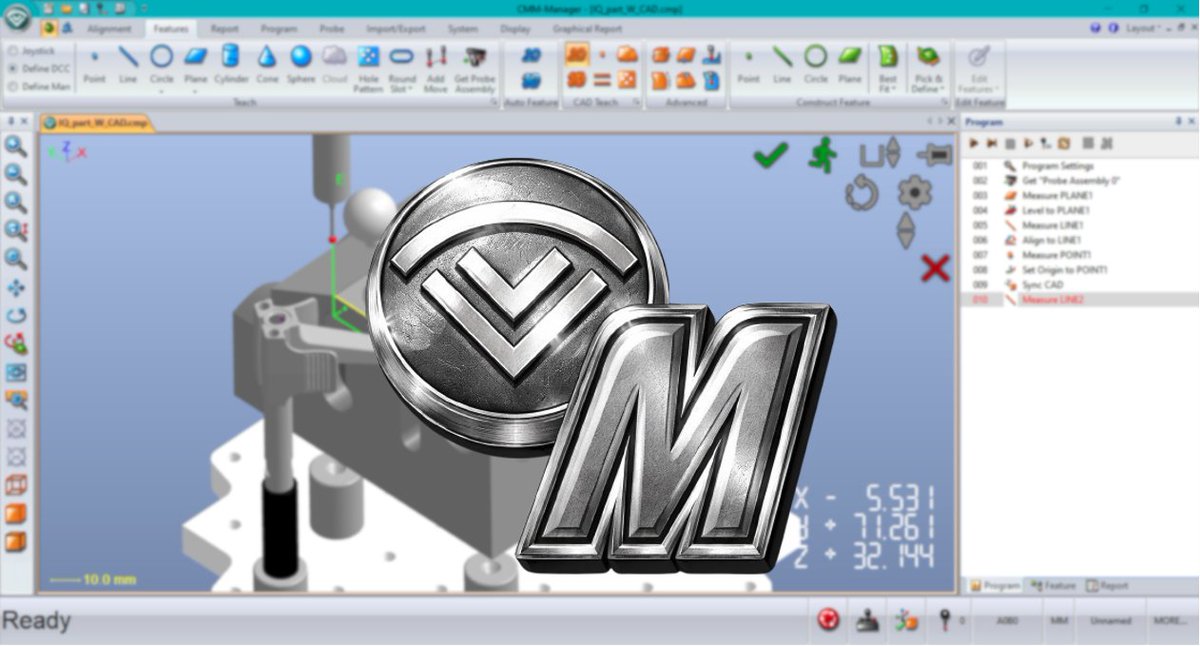Image resolution: width=1200 pixels, height=646 pixels.
Task: Select the Sphere feature tool
Action: click(301, 64)
